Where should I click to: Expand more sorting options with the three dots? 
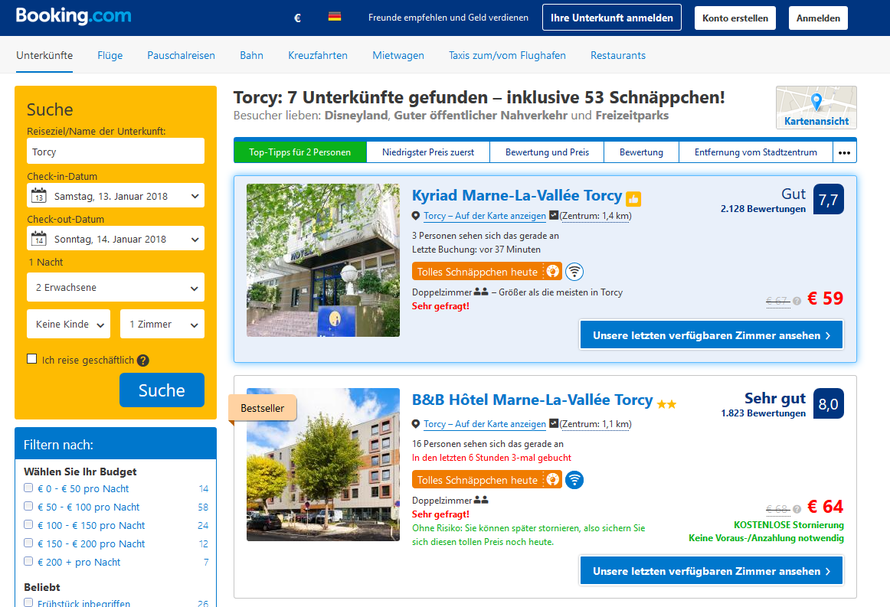tap(845, 152)
